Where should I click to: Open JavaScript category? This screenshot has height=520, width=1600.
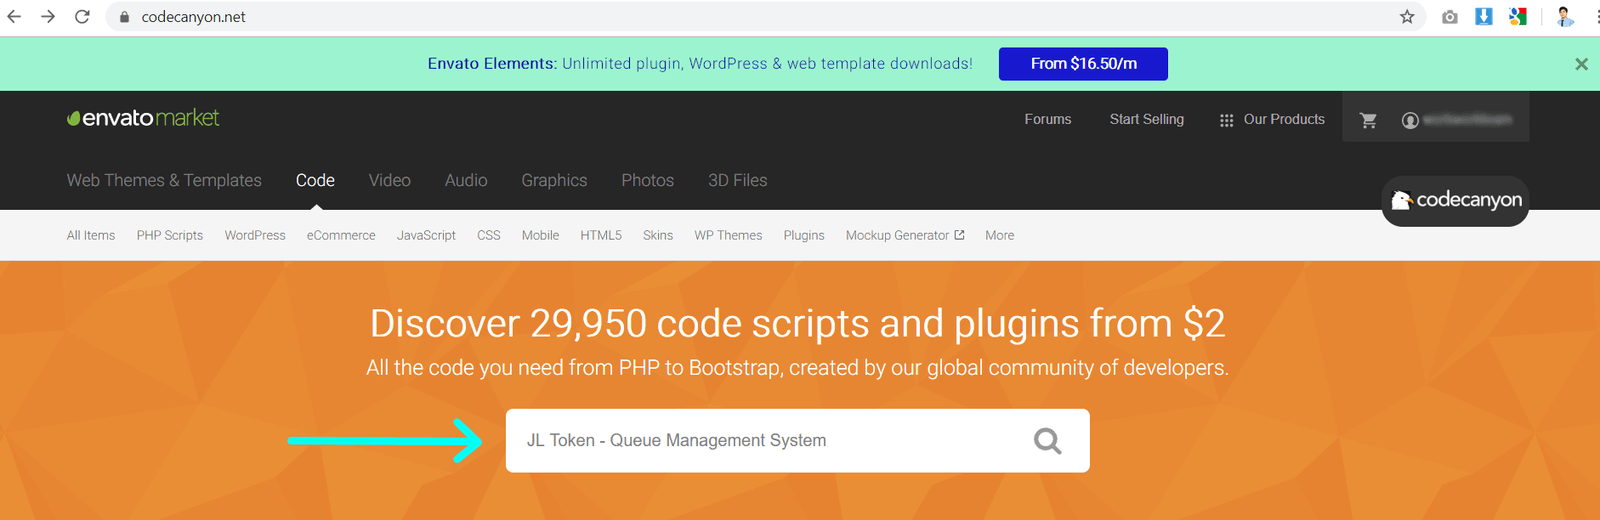coord(426,235)
